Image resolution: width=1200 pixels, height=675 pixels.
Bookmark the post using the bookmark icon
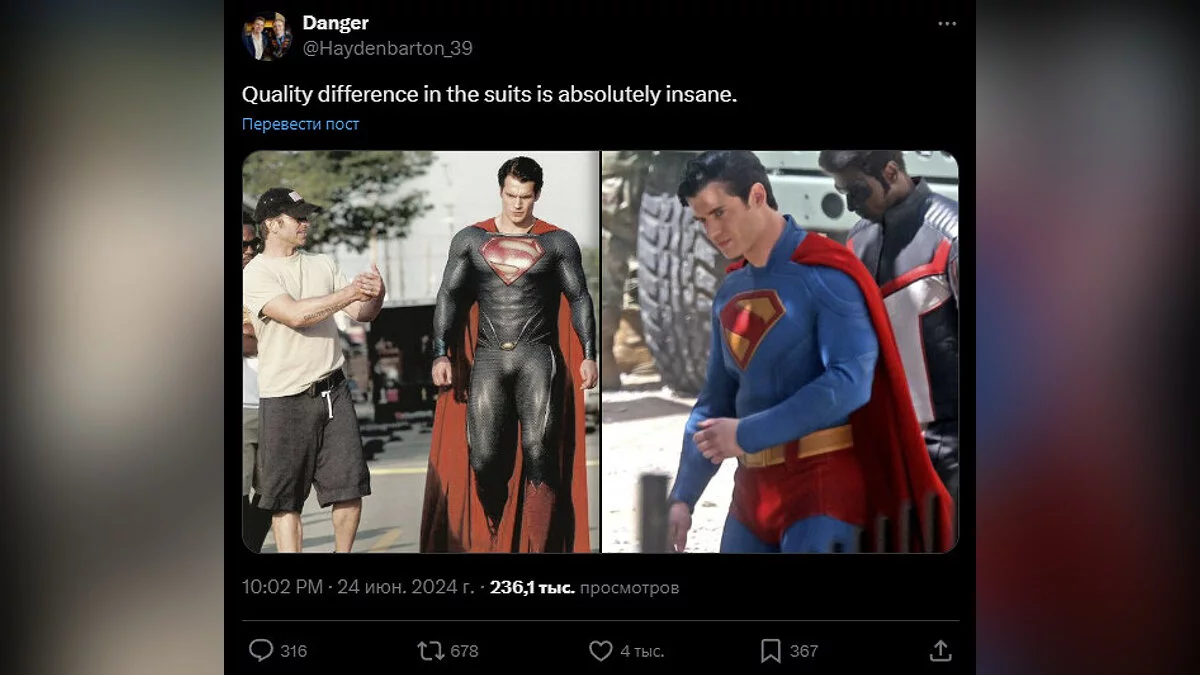pyautogui.click(x=770, y=651)
